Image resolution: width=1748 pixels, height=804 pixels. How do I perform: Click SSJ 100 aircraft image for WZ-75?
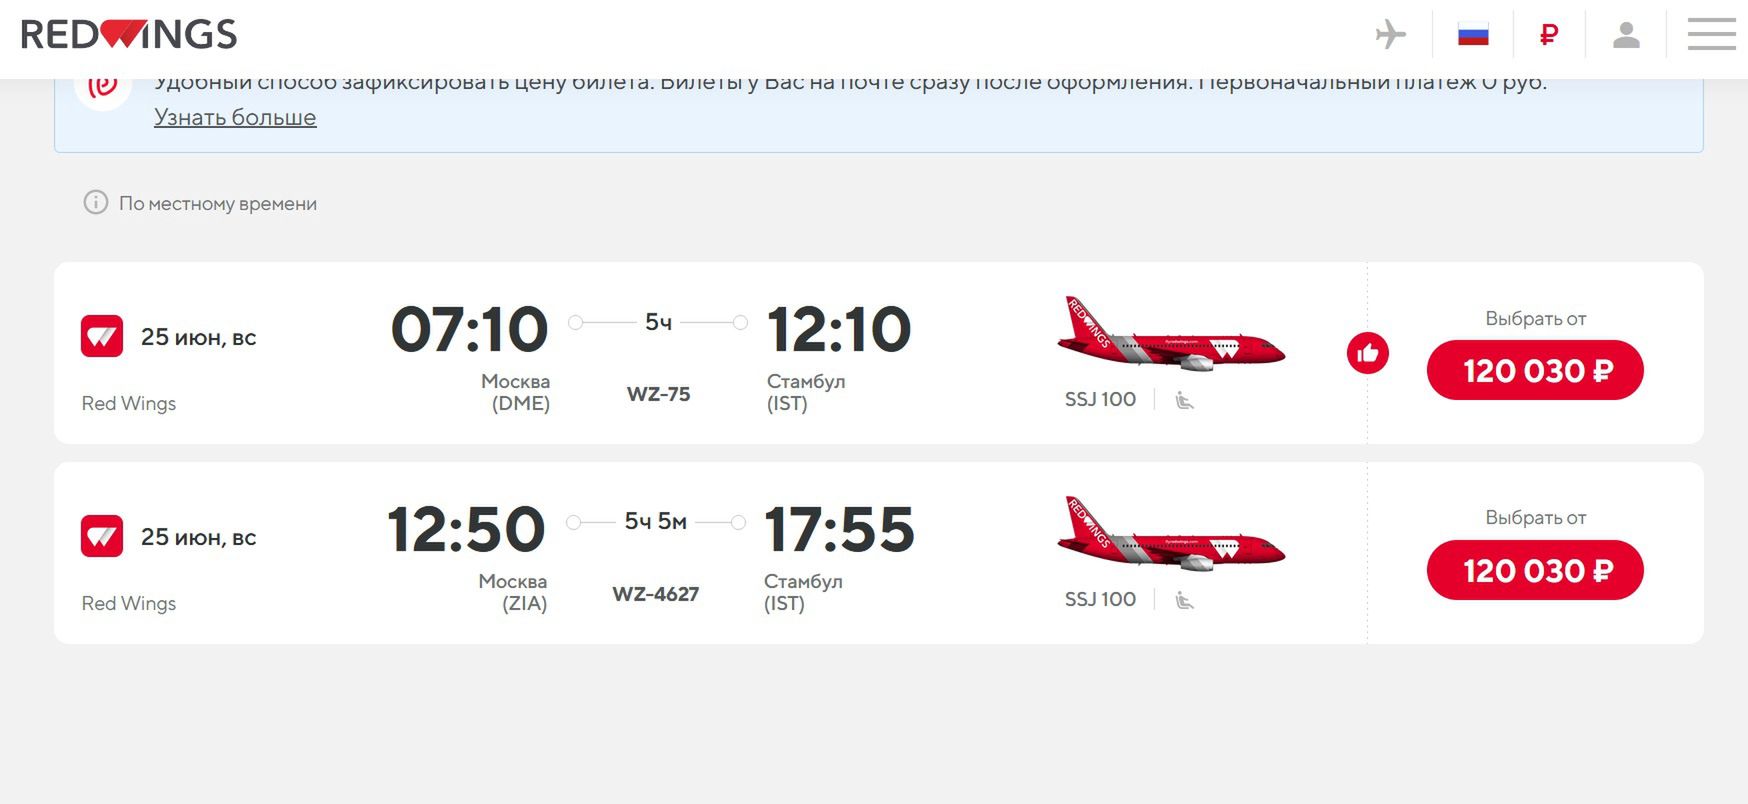1170,336
